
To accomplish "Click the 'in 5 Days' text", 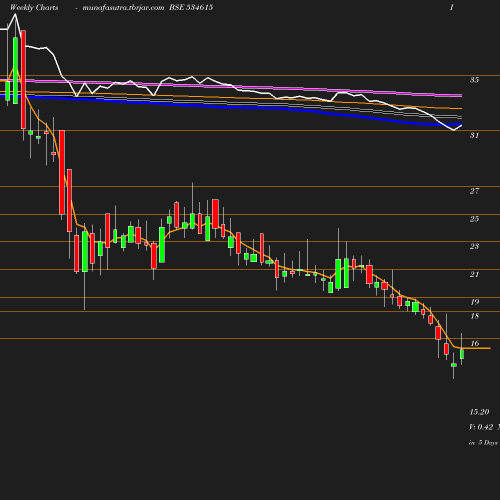I will 483,443.
